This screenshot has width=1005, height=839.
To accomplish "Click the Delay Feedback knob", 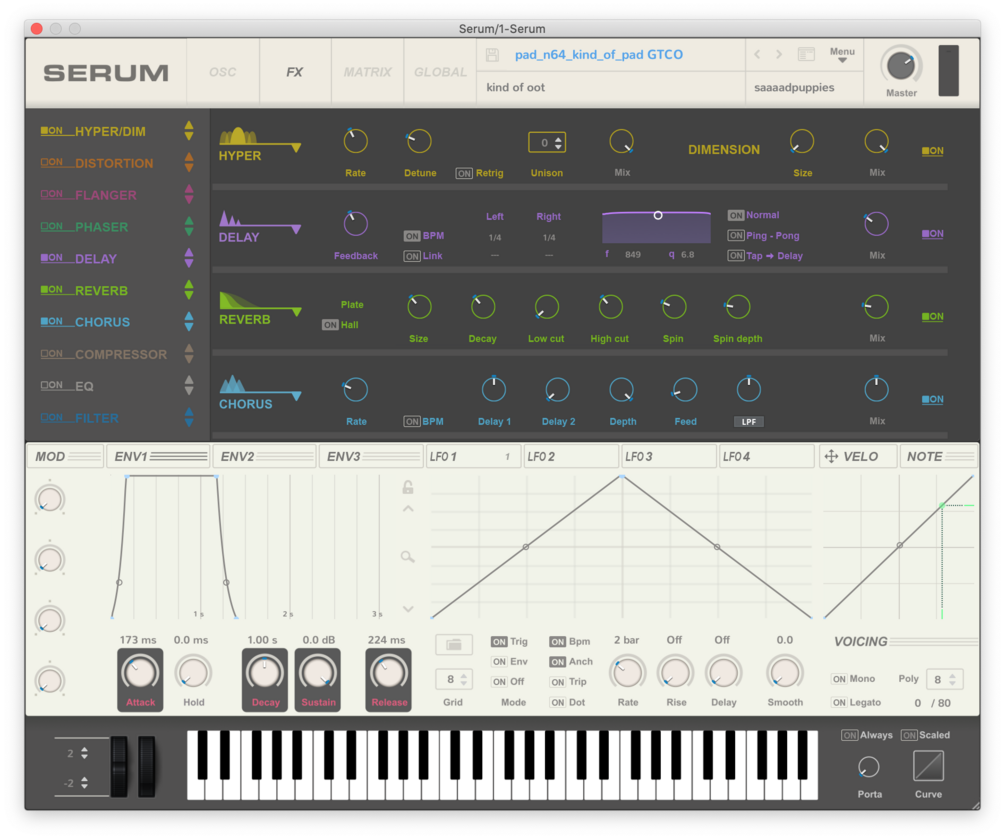I will click(356, 224).
